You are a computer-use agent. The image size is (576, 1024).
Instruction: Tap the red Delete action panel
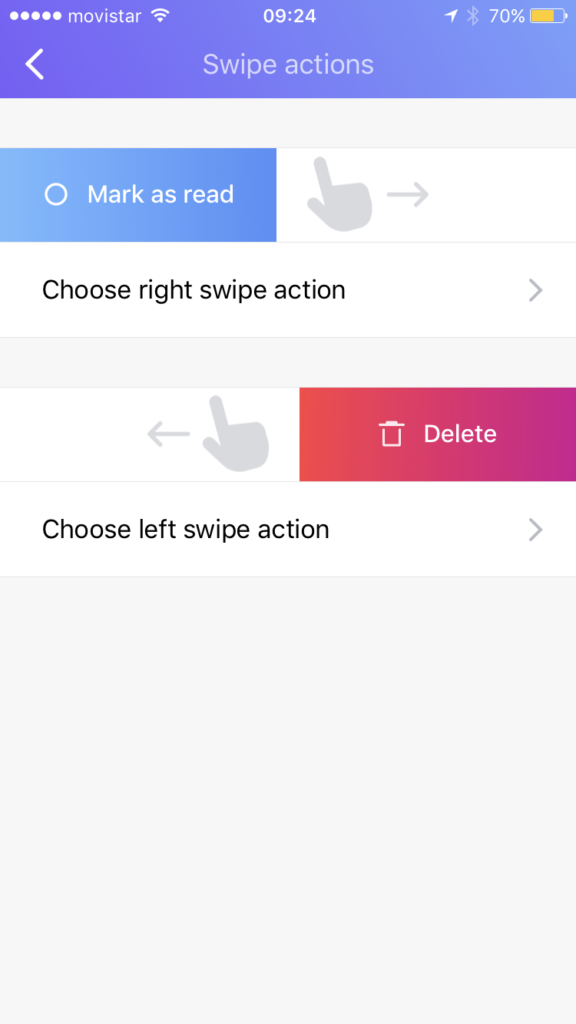pyautogui.click(x=438, y=434)
